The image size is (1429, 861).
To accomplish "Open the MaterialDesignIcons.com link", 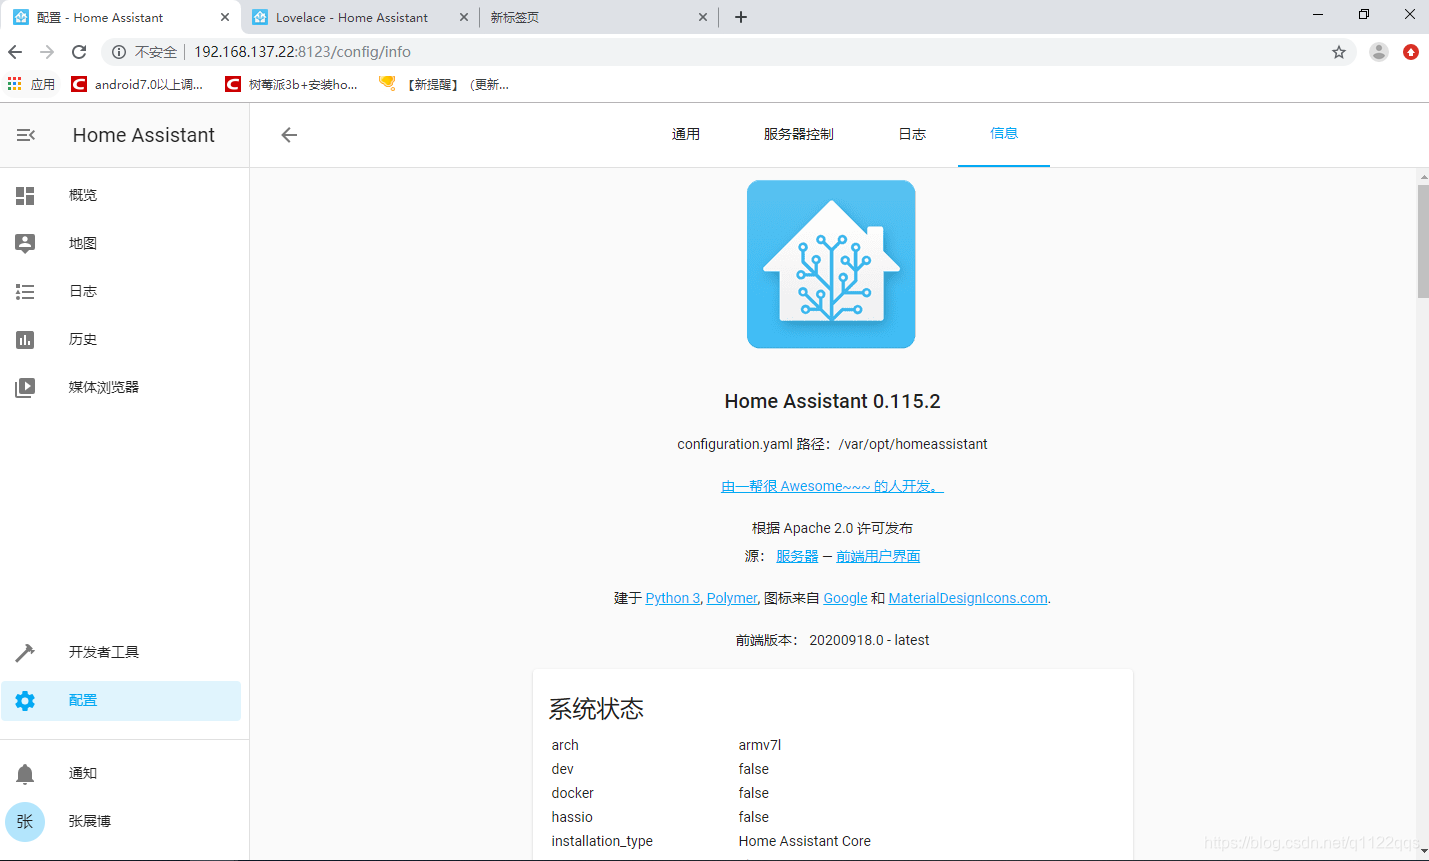I will (x=968, y=598).
